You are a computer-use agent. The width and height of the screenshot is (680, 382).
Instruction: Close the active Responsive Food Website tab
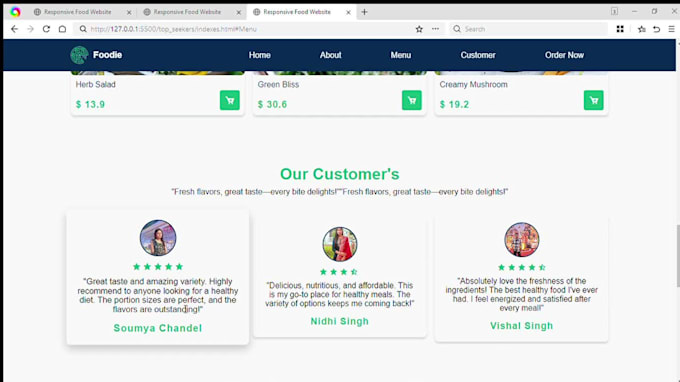click(348, 13)
